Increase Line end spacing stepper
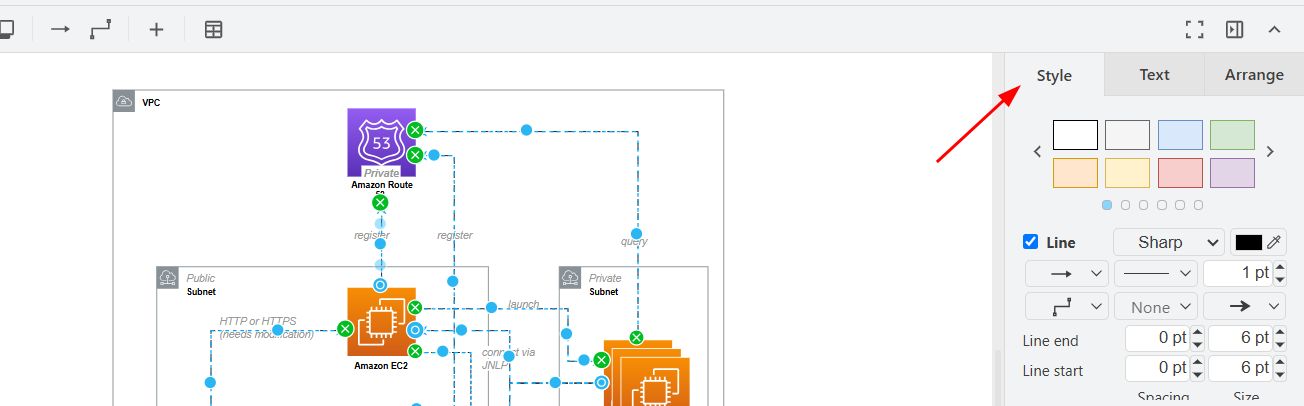1304x406 pixels. pyautogui.click(x=1197, y=333)
